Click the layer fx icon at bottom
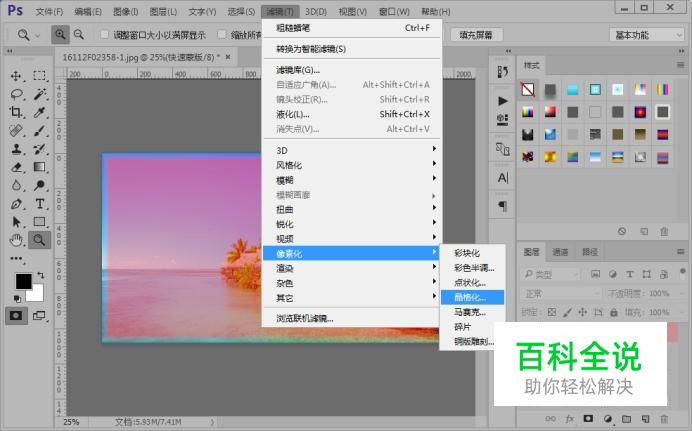The height and width of the screenshot is (431, 692). coord(569,419)
